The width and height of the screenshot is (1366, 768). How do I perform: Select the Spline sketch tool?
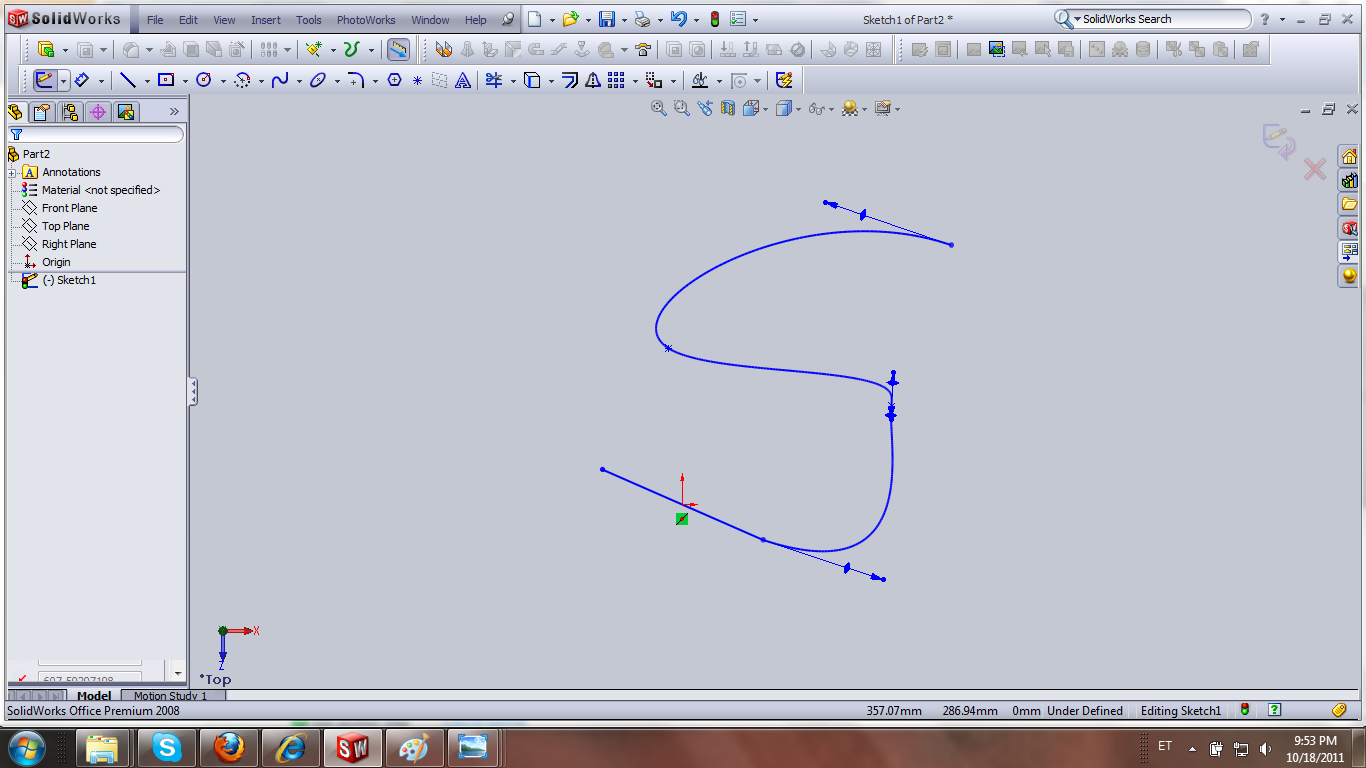tap(280, 81)
